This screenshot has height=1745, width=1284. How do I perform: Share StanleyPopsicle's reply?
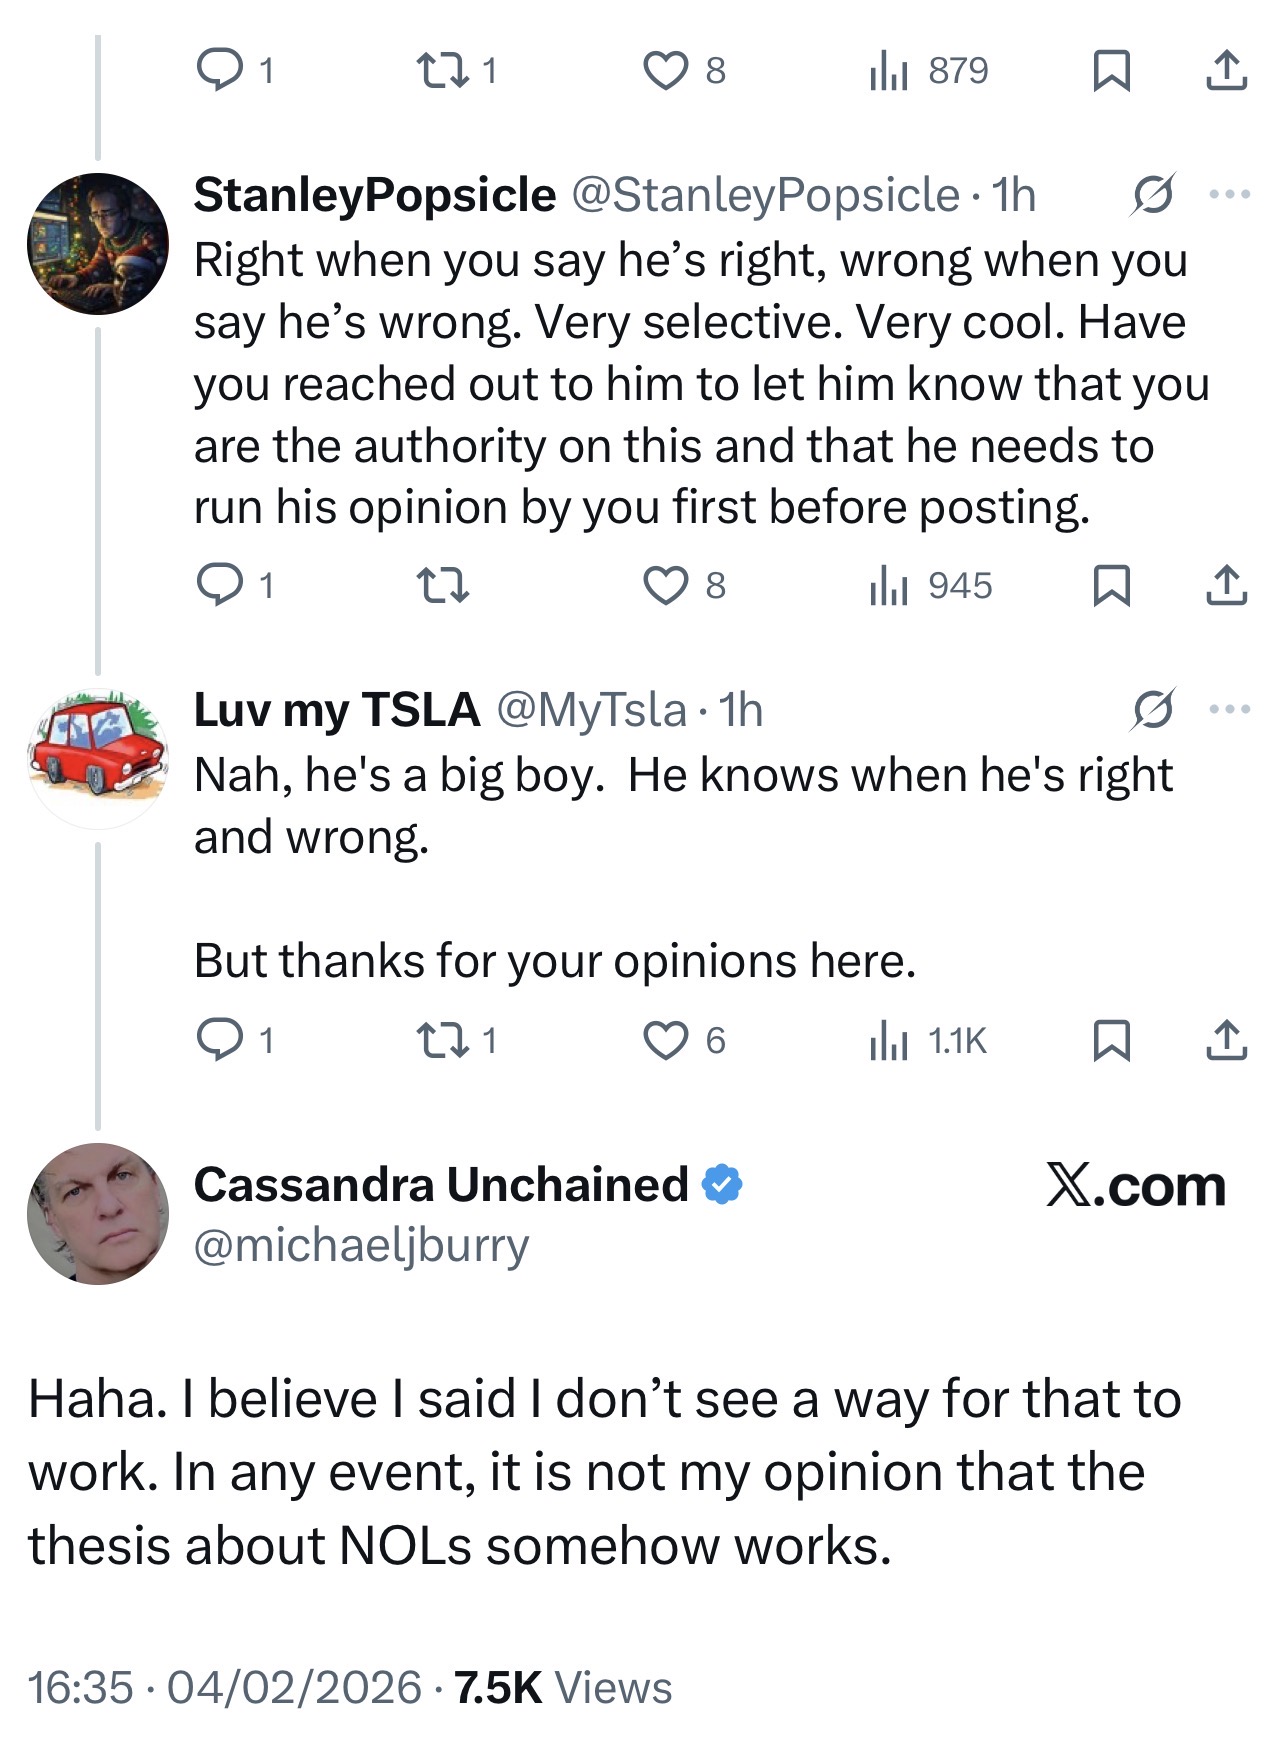pyautogui.click(x=1226, y=586)
